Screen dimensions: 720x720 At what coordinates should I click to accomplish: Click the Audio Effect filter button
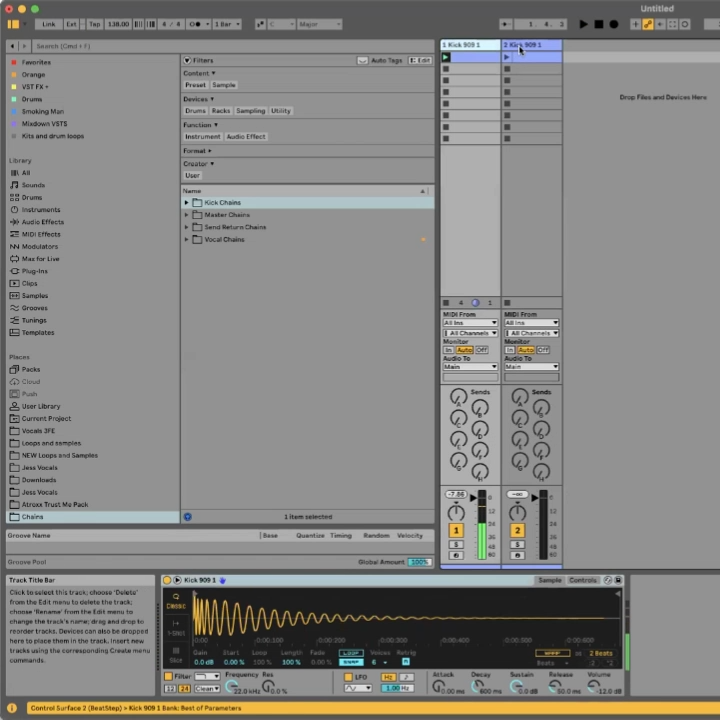[x=246, y=137]
